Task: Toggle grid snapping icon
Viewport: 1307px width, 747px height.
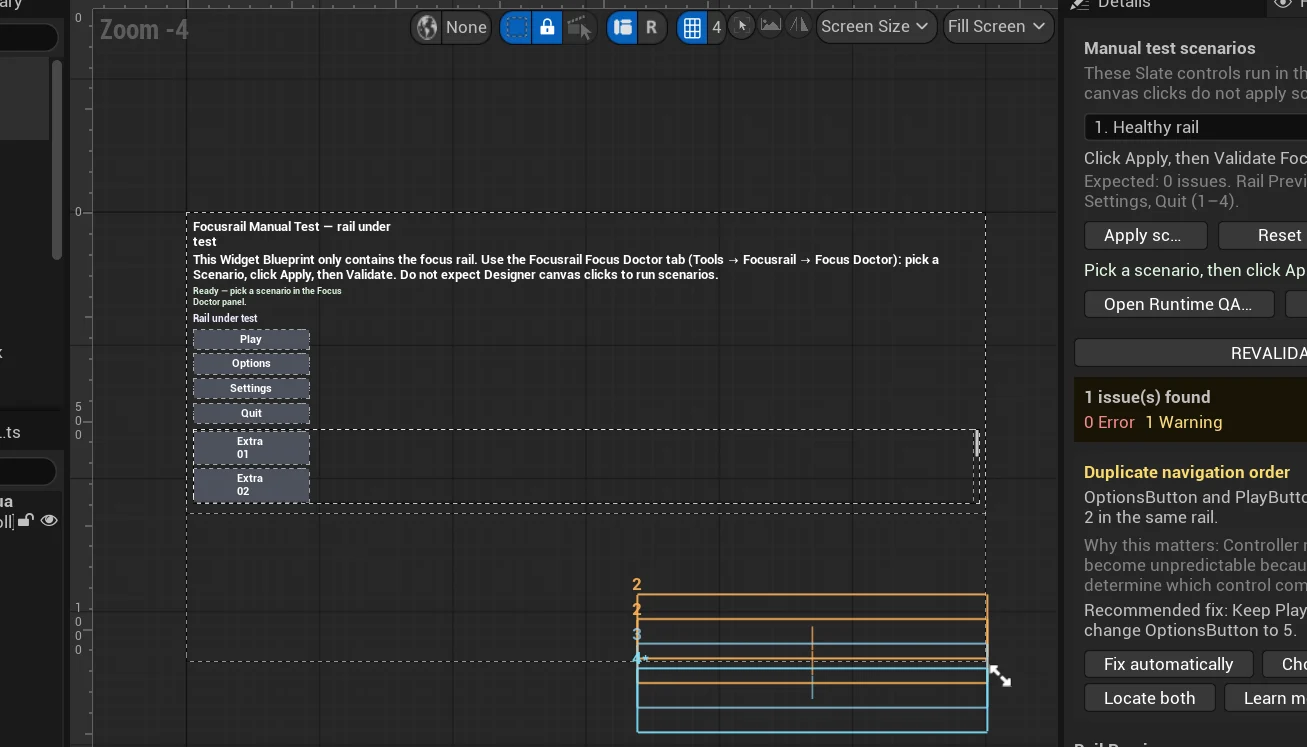Action: click(692, 27)
